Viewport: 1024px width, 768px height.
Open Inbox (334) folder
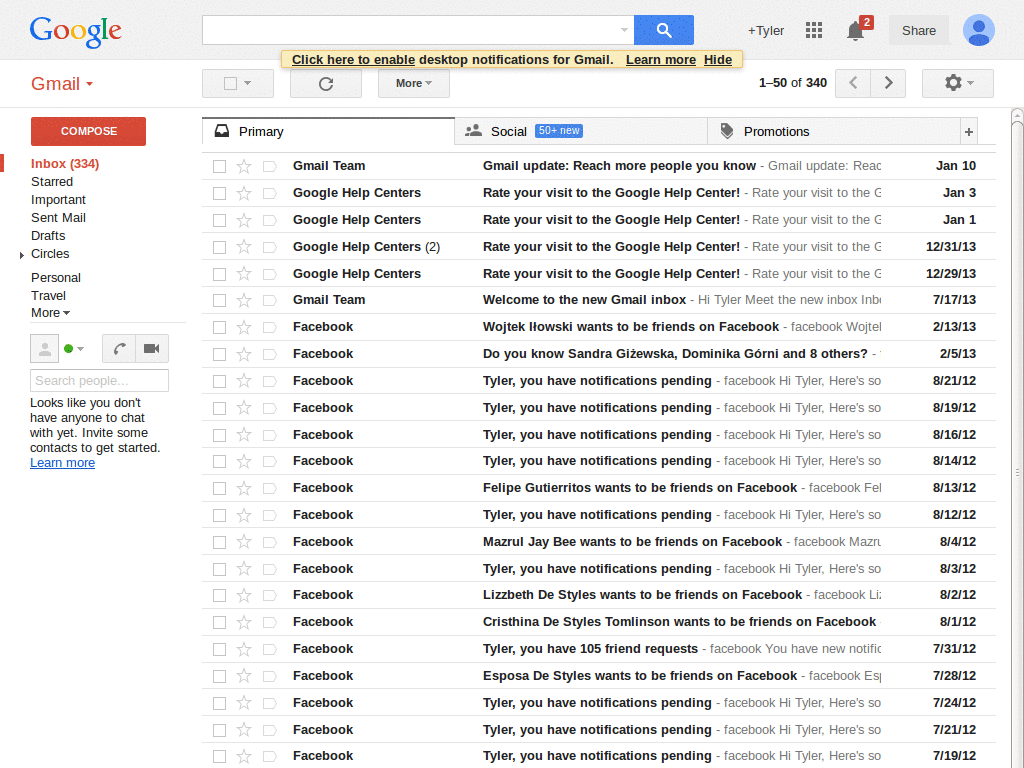(65, 164)
